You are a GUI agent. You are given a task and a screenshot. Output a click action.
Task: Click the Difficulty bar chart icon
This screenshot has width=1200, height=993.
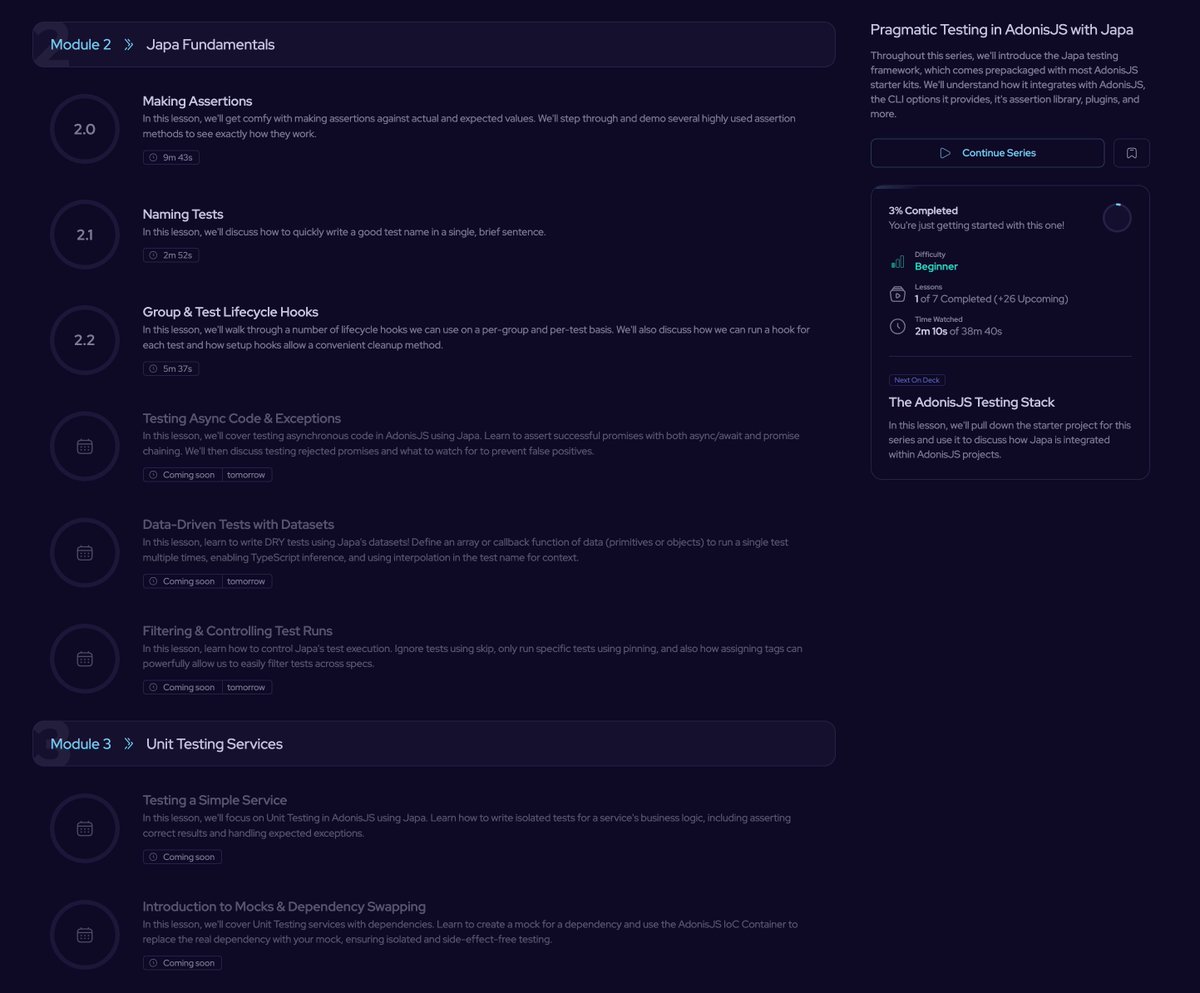(x=897, y=262)
